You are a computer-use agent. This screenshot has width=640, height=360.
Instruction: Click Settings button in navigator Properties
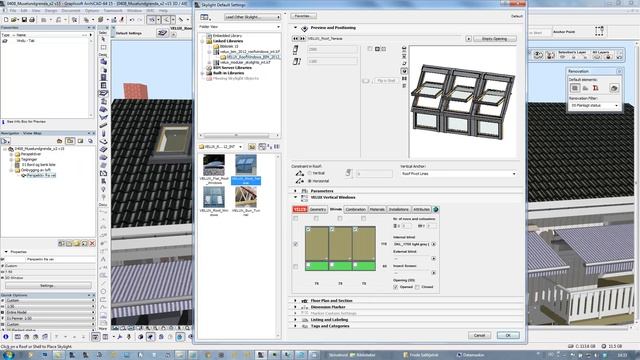(x=48, y=285)
